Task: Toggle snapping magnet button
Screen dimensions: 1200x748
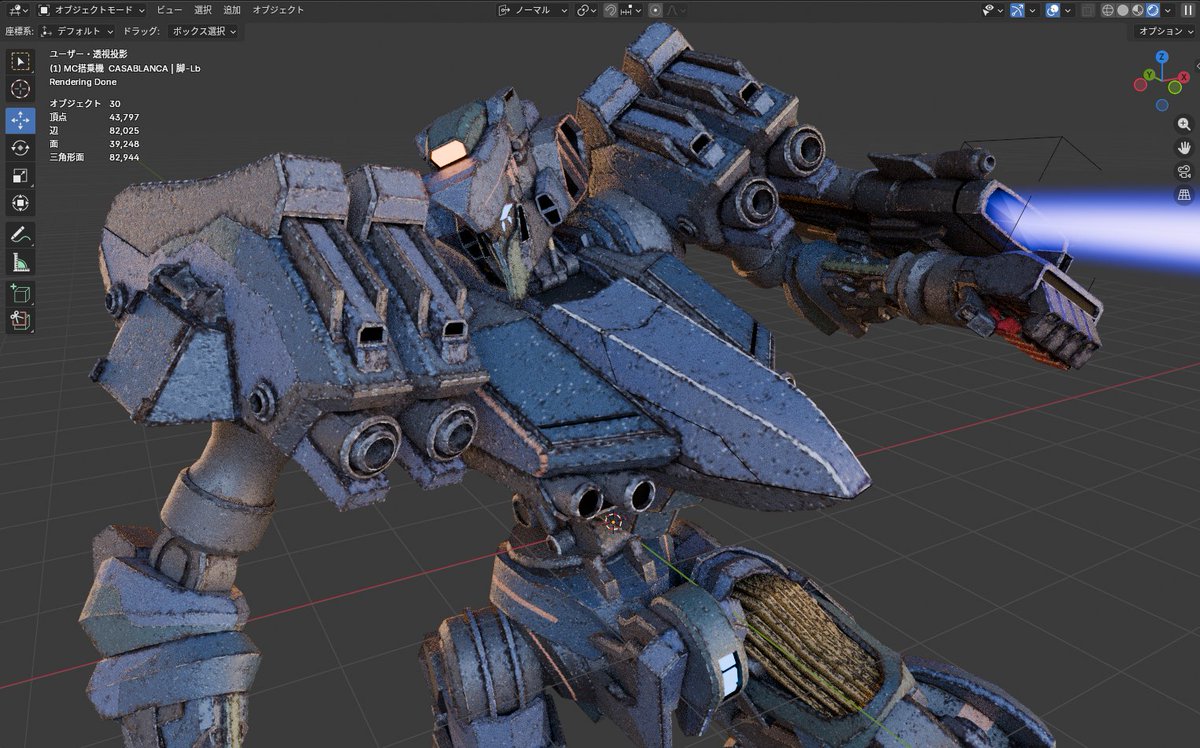Action: pyautogui.click(x=610, y=9)
